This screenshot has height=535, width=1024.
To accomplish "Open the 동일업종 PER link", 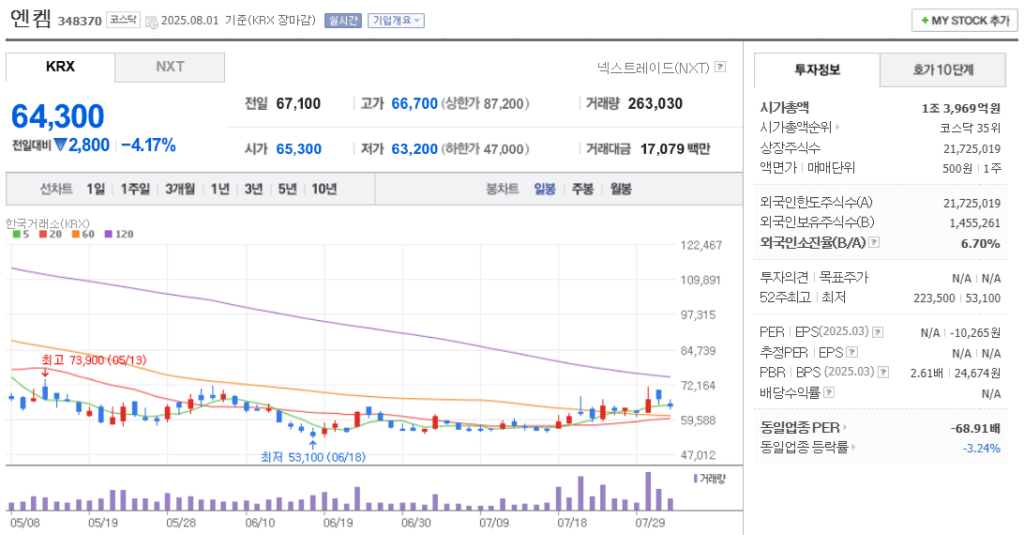I will (800, 428).
